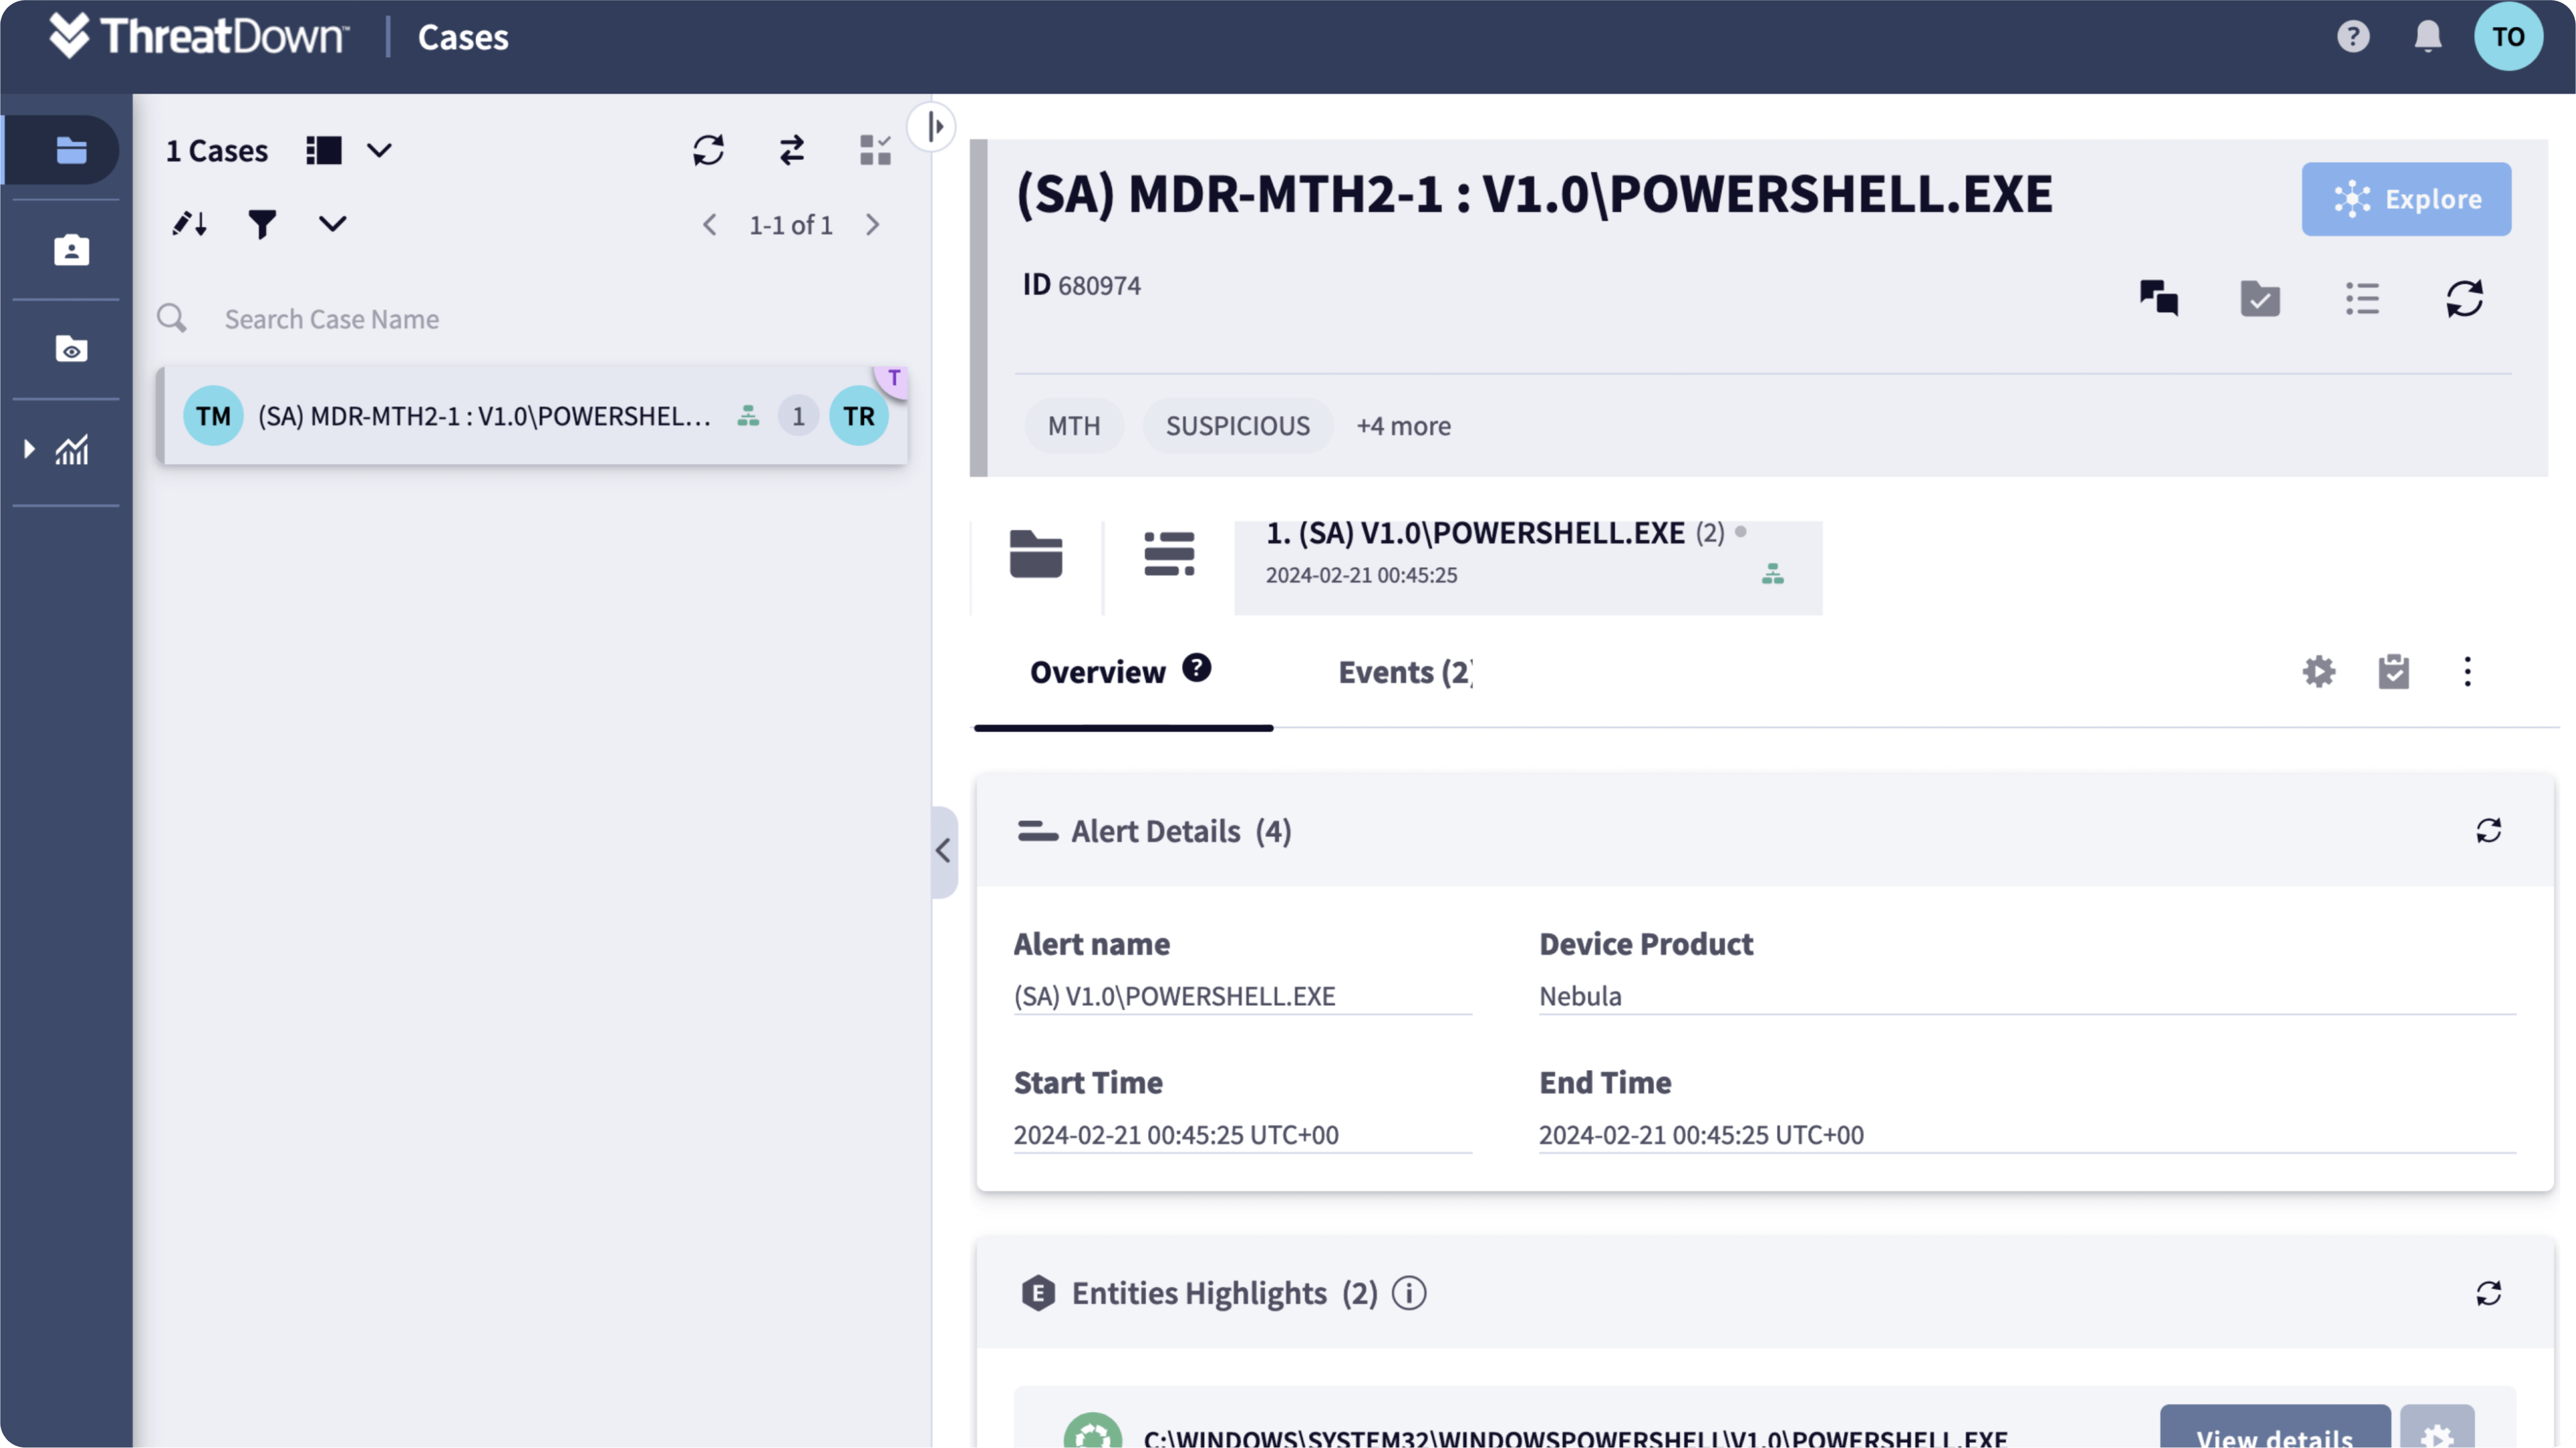
Task: Click the Explore button
Action: (x=2405, y=199)
